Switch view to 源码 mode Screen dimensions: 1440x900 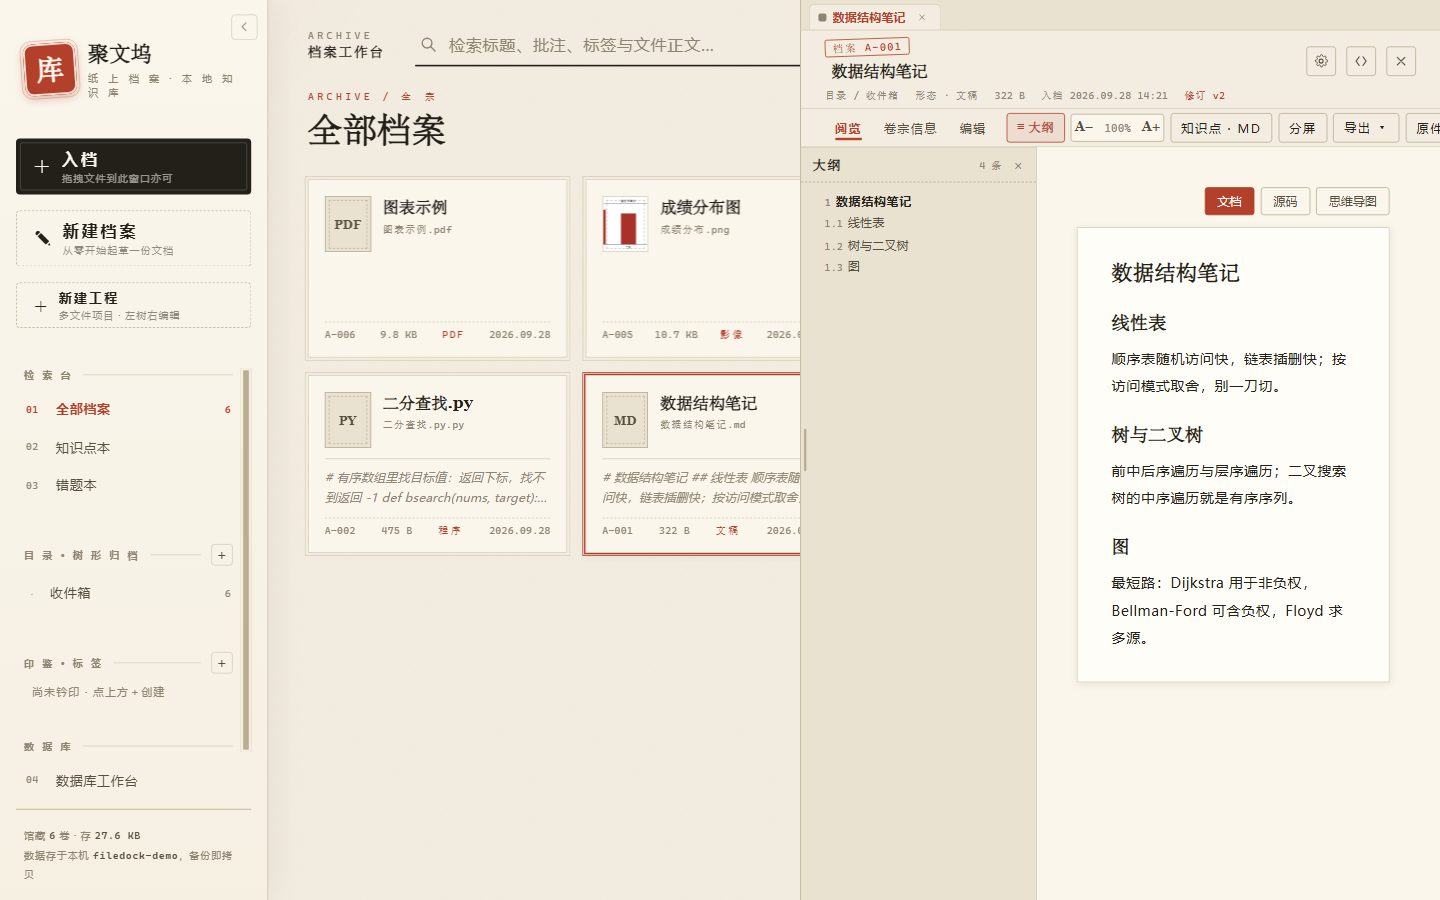click(1285, 201)
